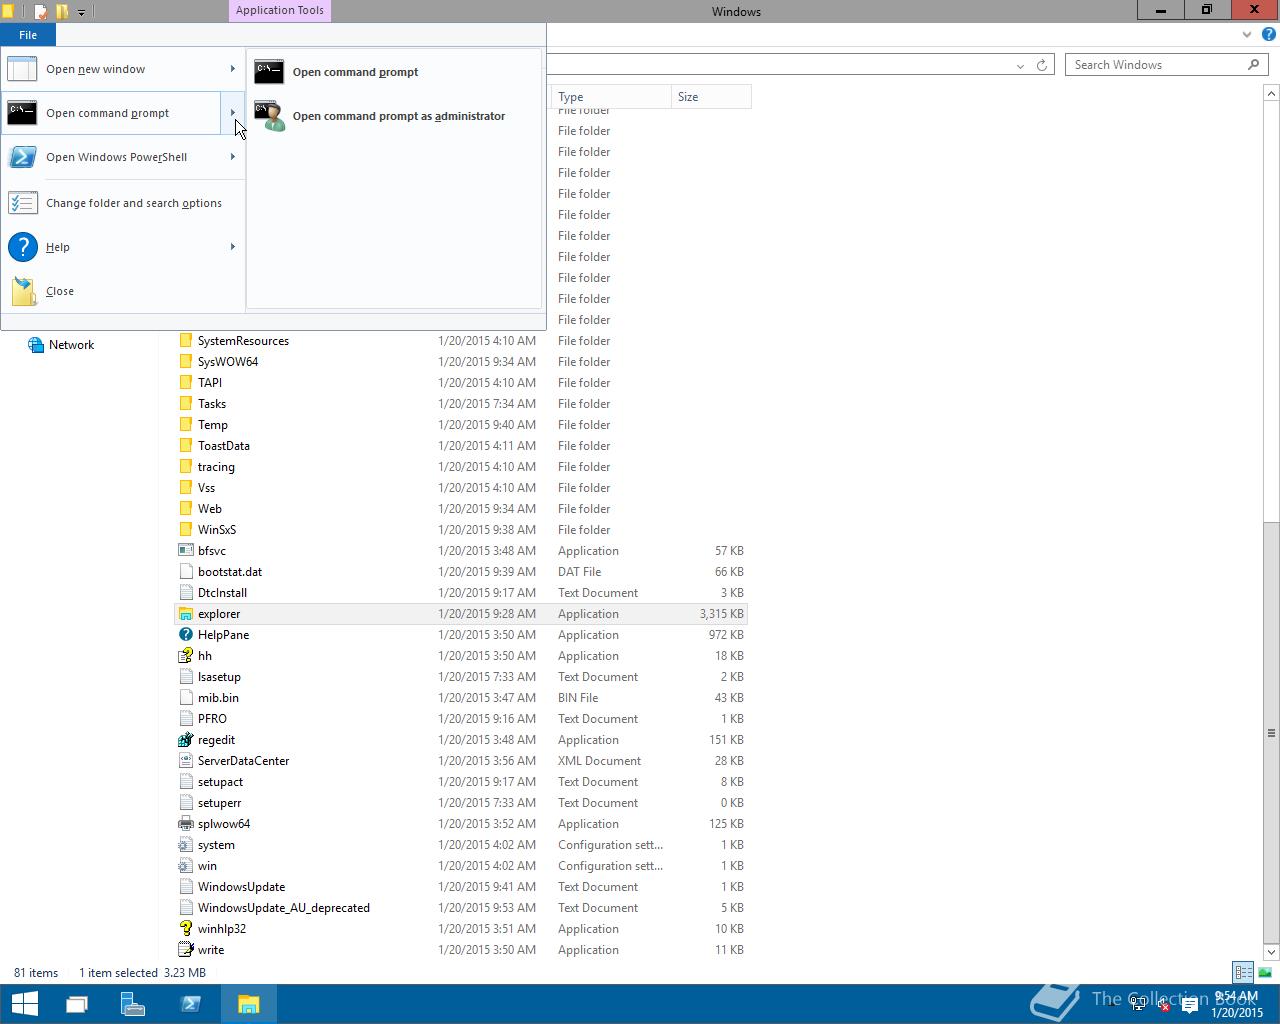Select the regedit application icon
Screen dimensions: 1280x1024
point(185,740)
